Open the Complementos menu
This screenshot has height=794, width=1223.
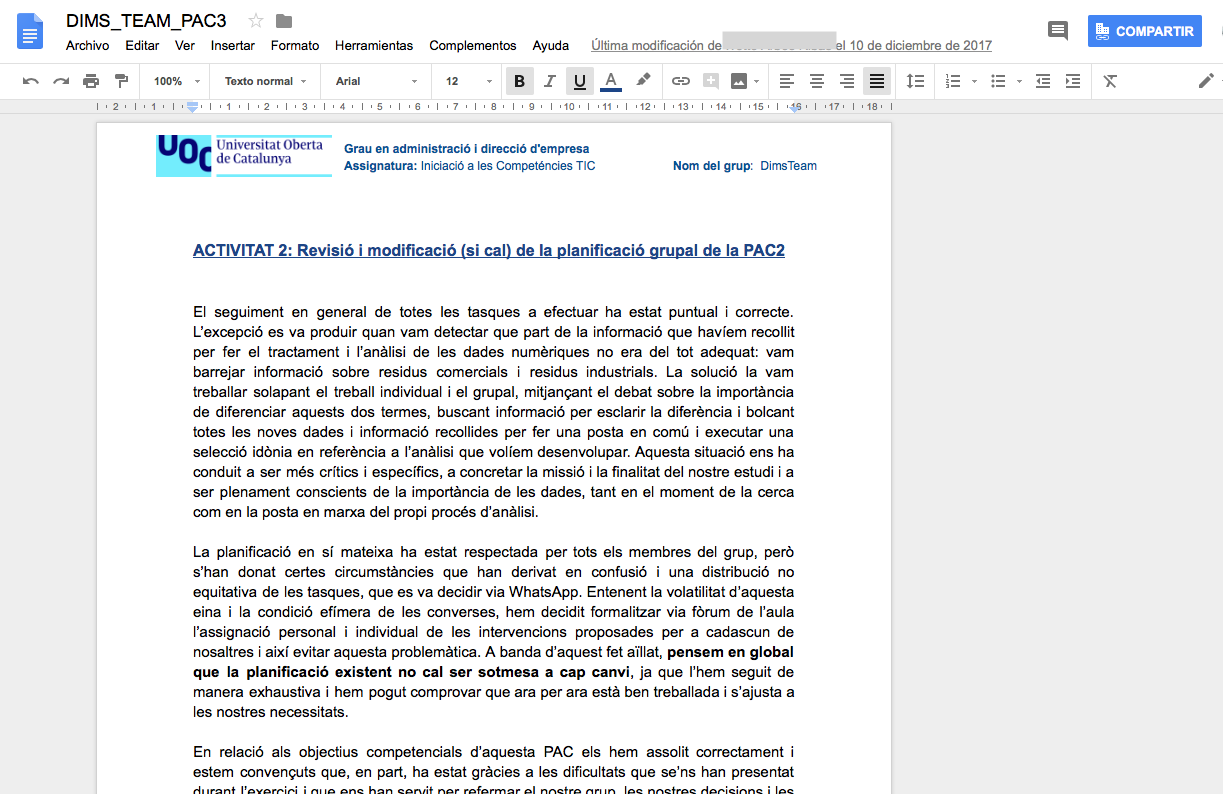pyautogui.click(x=473, y=45)
